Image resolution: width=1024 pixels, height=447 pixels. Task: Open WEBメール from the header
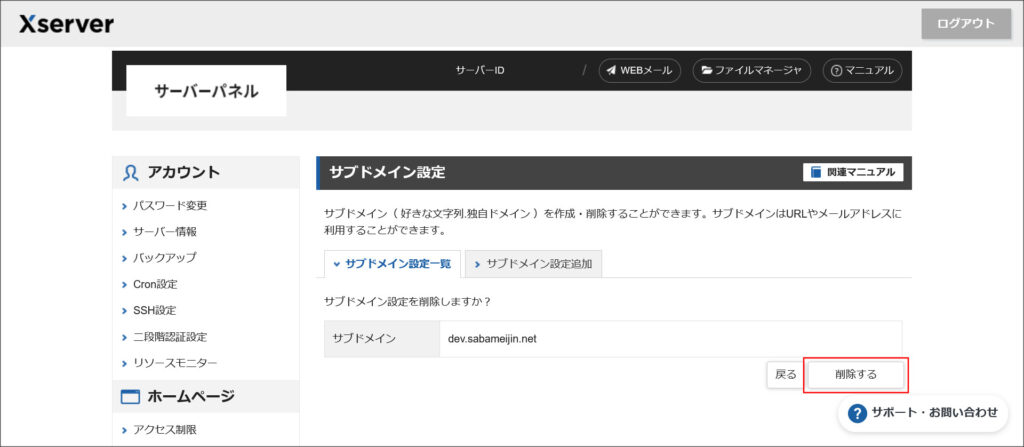click(640, 71)
